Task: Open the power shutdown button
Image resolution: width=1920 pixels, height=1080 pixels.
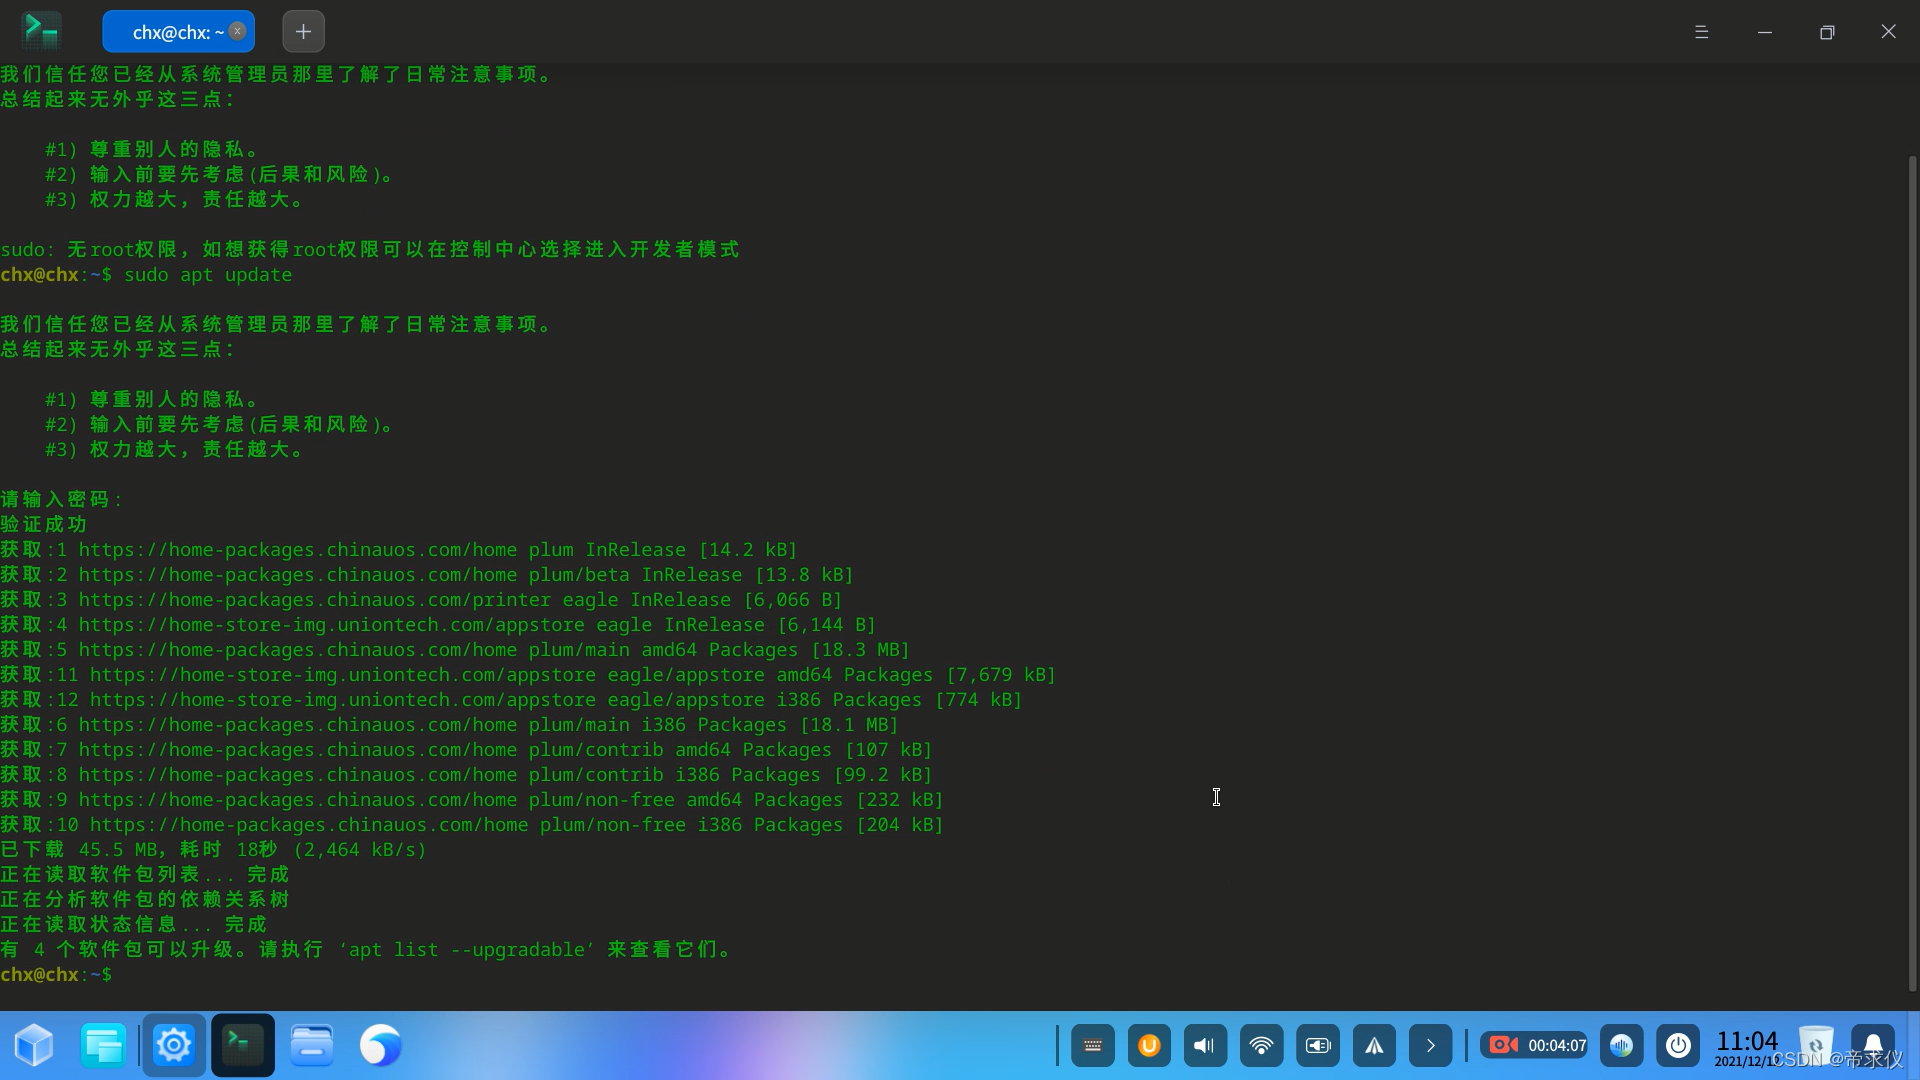Action: tap(1678, 1046)
